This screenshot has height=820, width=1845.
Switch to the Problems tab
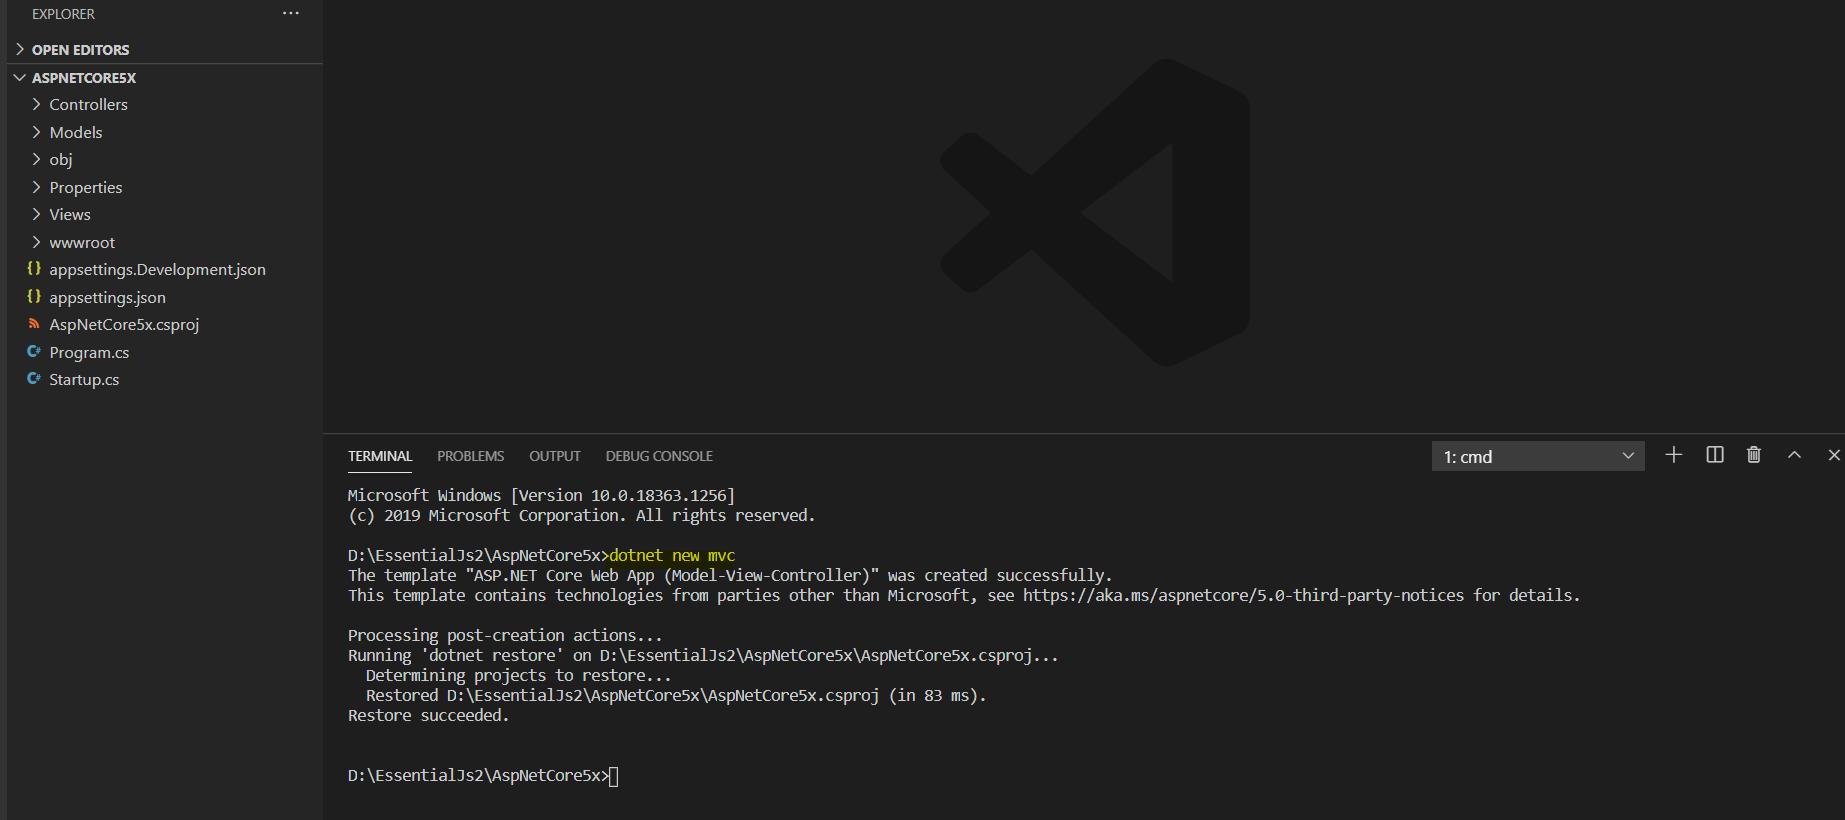(470, 456)
